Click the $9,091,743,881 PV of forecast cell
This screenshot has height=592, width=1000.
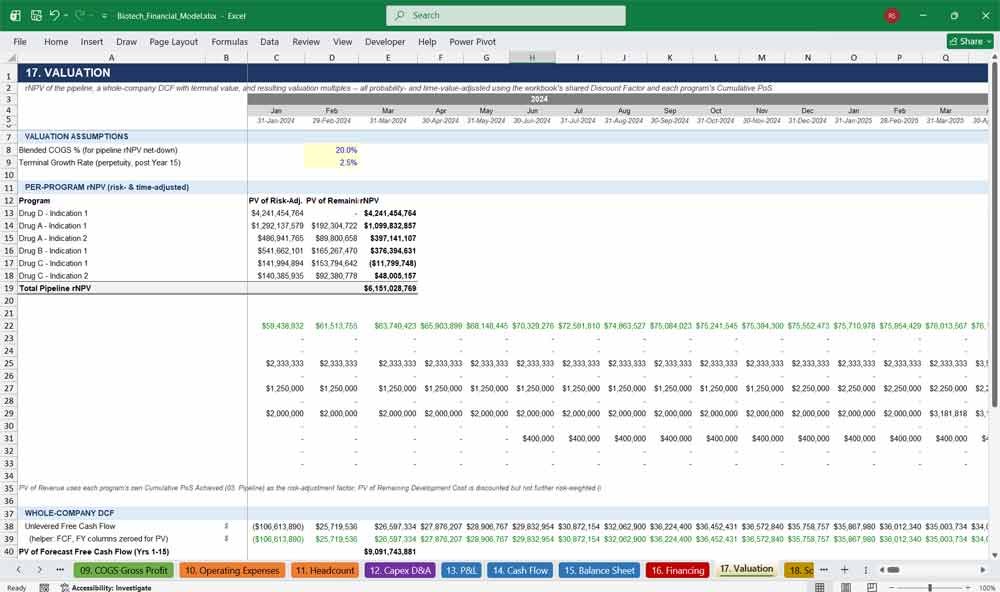click(388, 551)
